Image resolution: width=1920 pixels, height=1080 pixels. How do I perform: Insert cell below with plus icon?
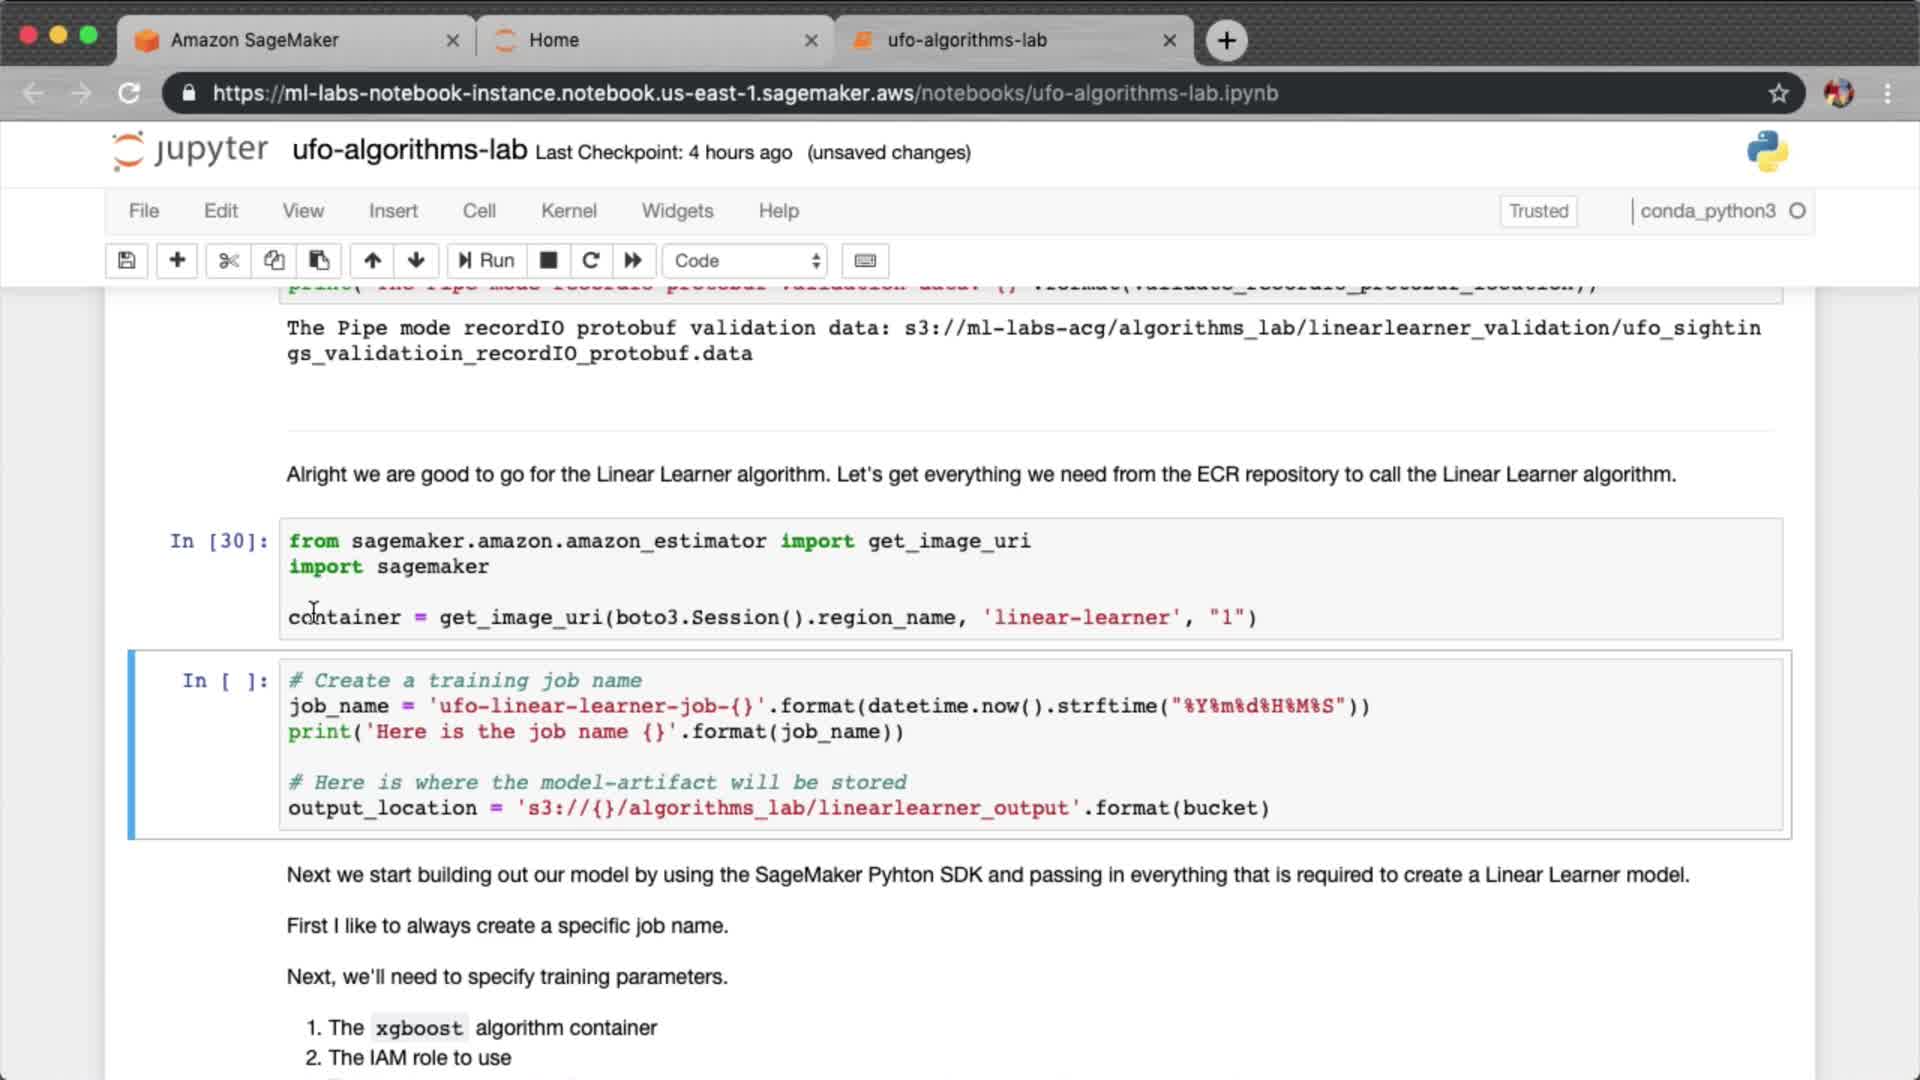click(177, 261)
